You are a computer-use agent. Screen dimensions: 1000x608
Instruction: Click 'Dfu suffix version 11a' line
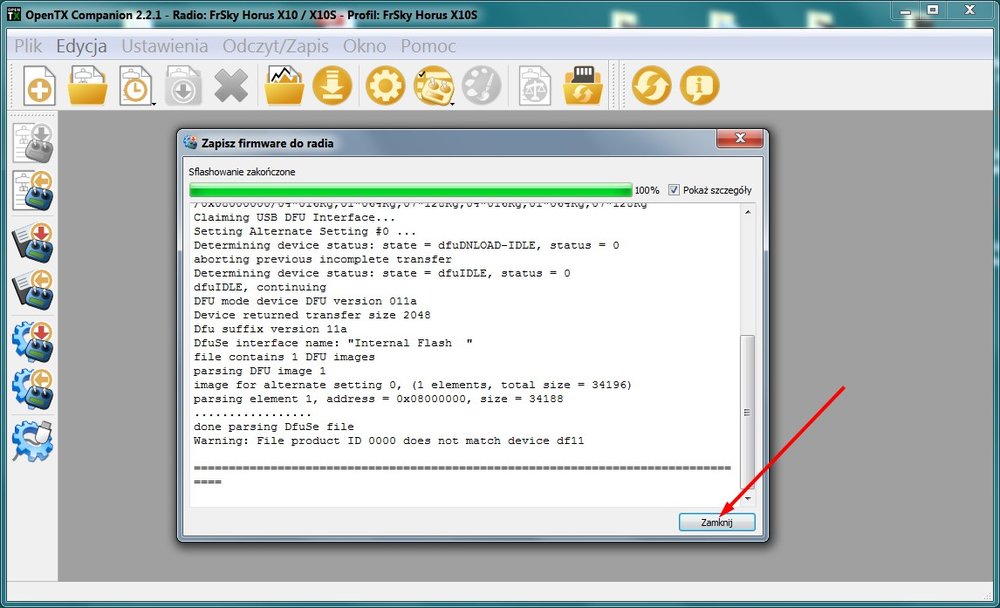point(270,329)
